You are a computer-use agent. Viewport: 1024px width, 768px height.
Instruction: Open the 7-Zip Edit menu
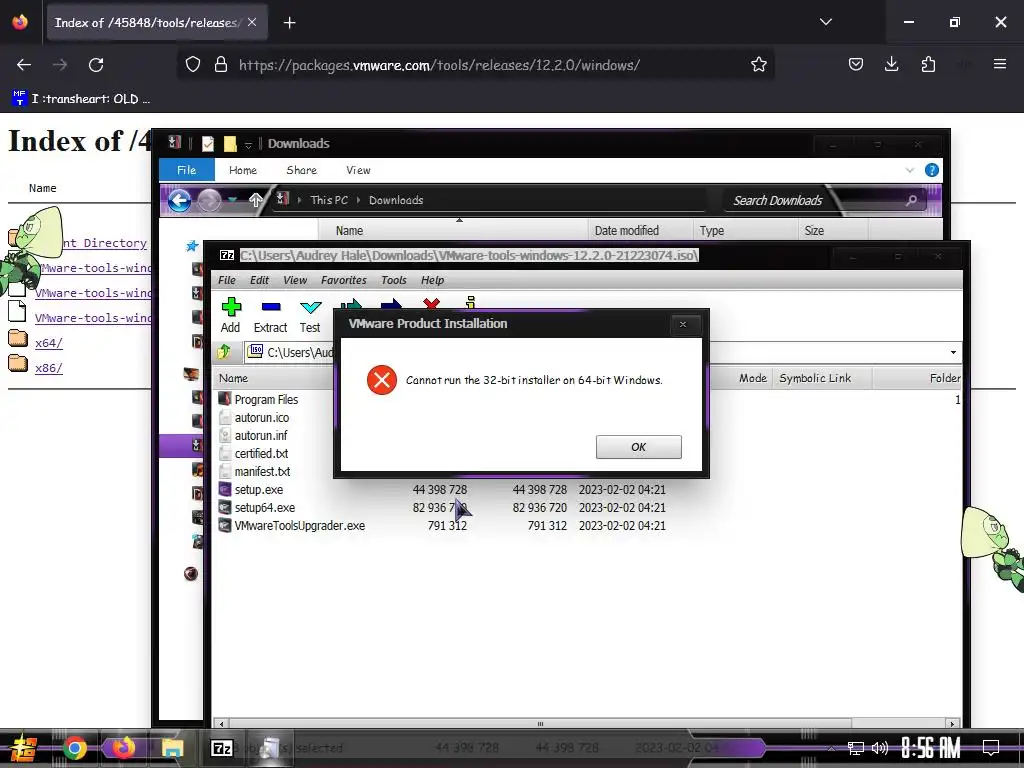tap(259, 280)
